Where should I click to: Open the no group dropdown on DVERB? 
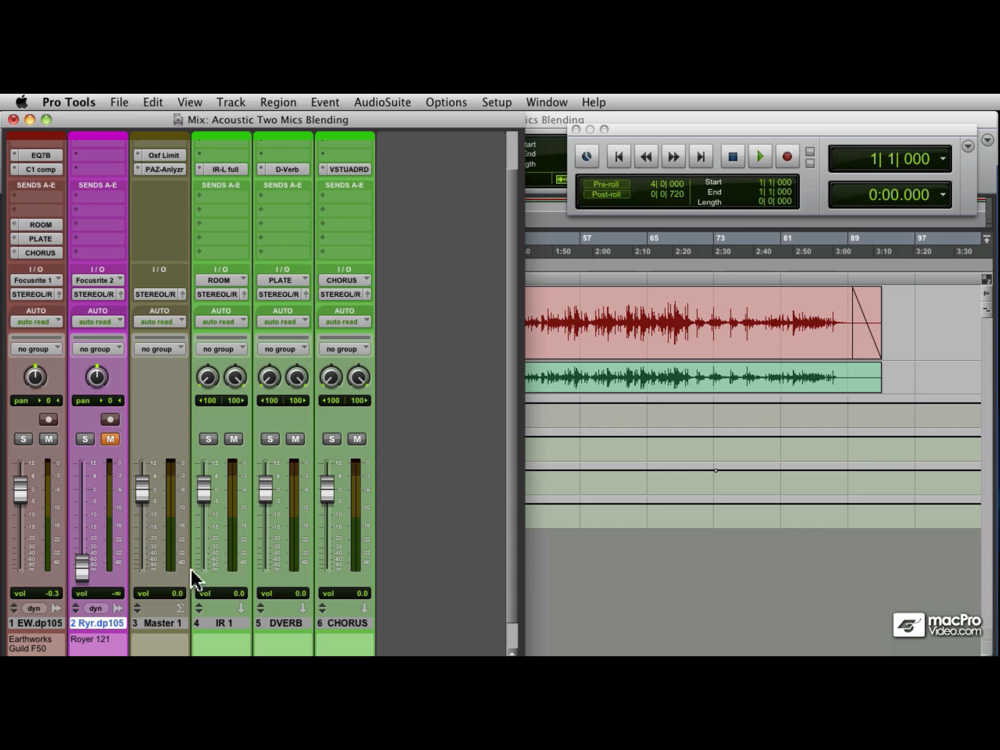click(282, 349)
